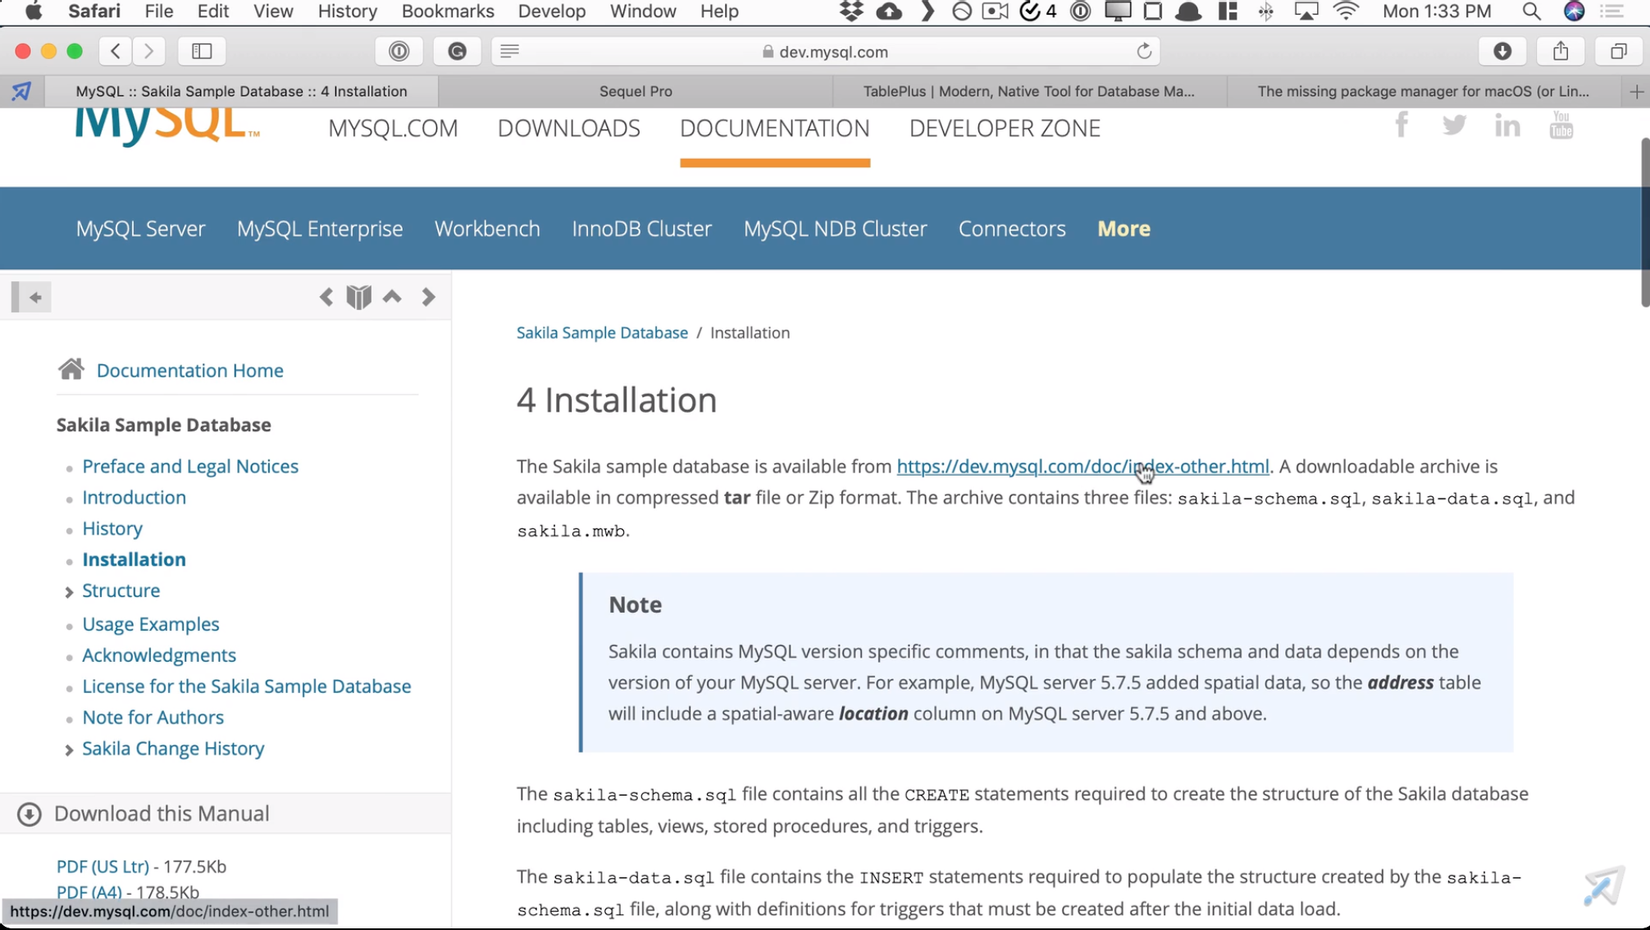Open the Share menu in Safari

pyautogui.click(x=1560, y=51)
